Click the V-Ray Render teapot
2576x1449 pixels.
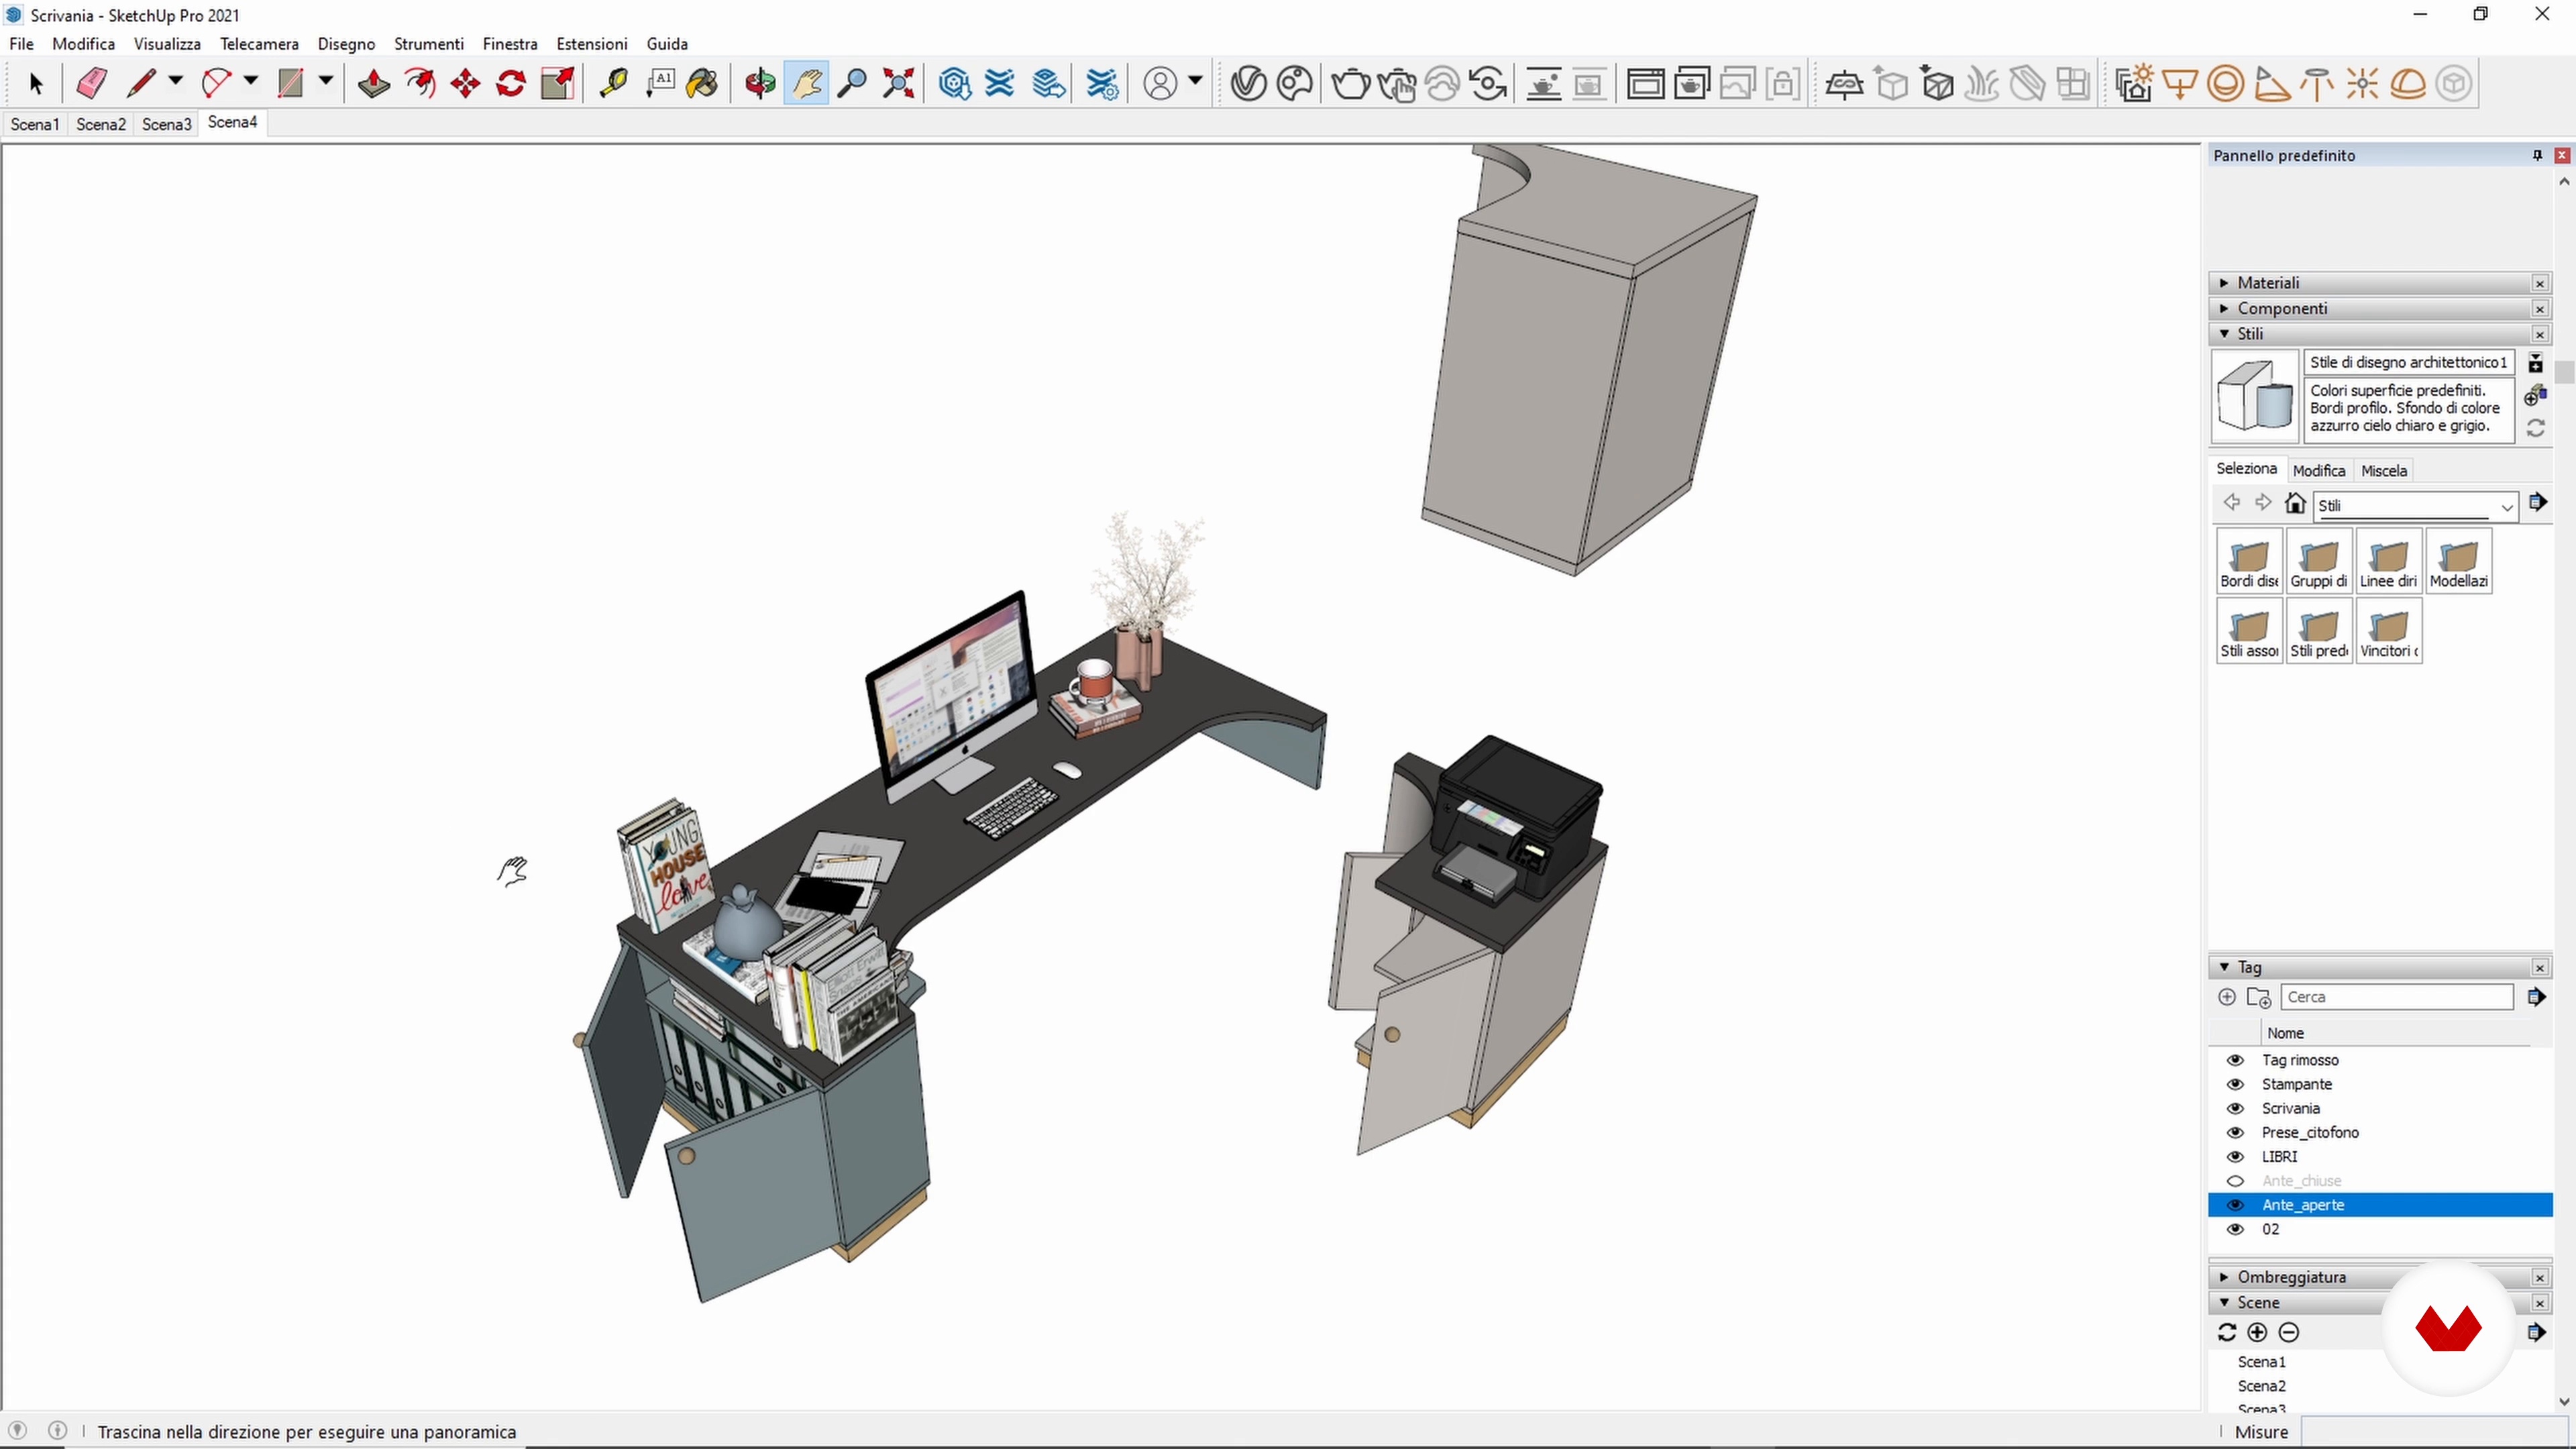click(x=1350, y=84)
